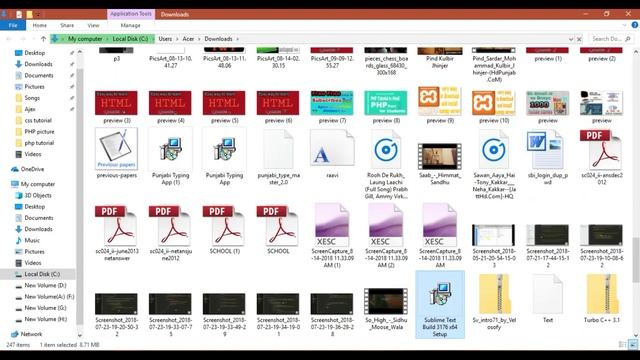Switch to large thumbnails view
This screenshot has width=640, height=360.
tap(633, 345)
